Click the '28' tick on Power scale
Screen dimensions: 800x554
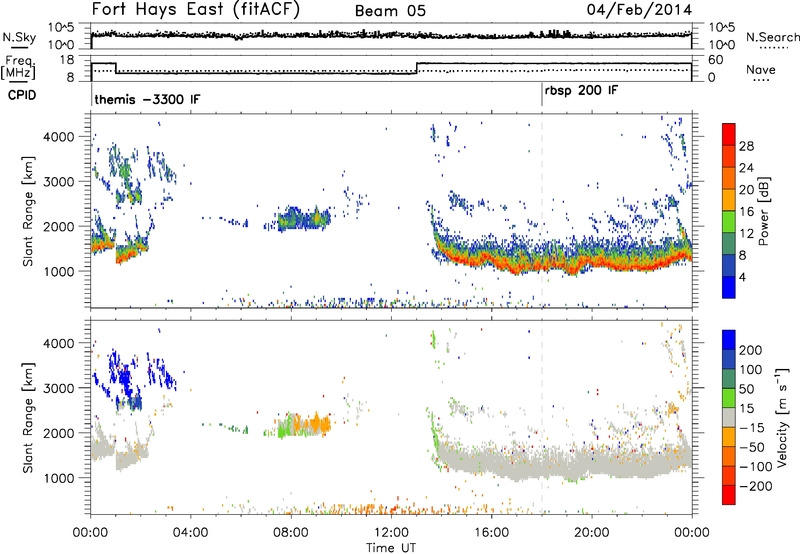(746, 146)
